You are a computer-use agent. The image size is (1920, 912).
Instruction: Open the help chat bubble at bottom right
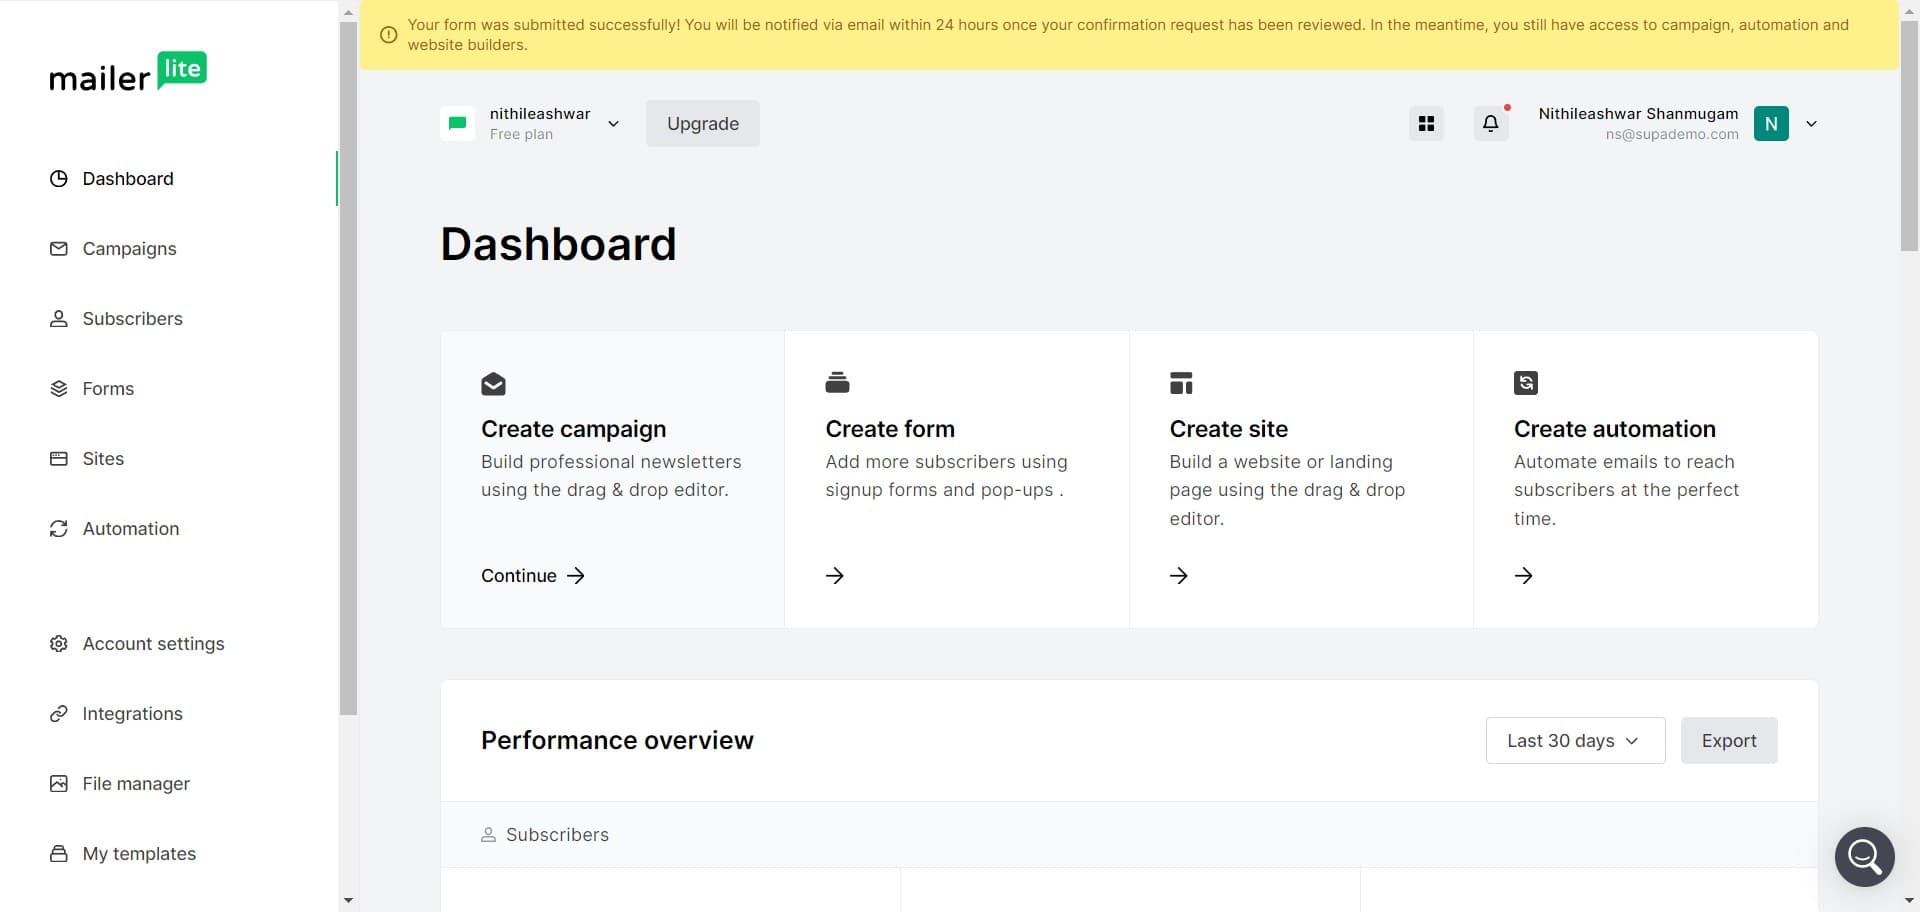coord(1864,856)
